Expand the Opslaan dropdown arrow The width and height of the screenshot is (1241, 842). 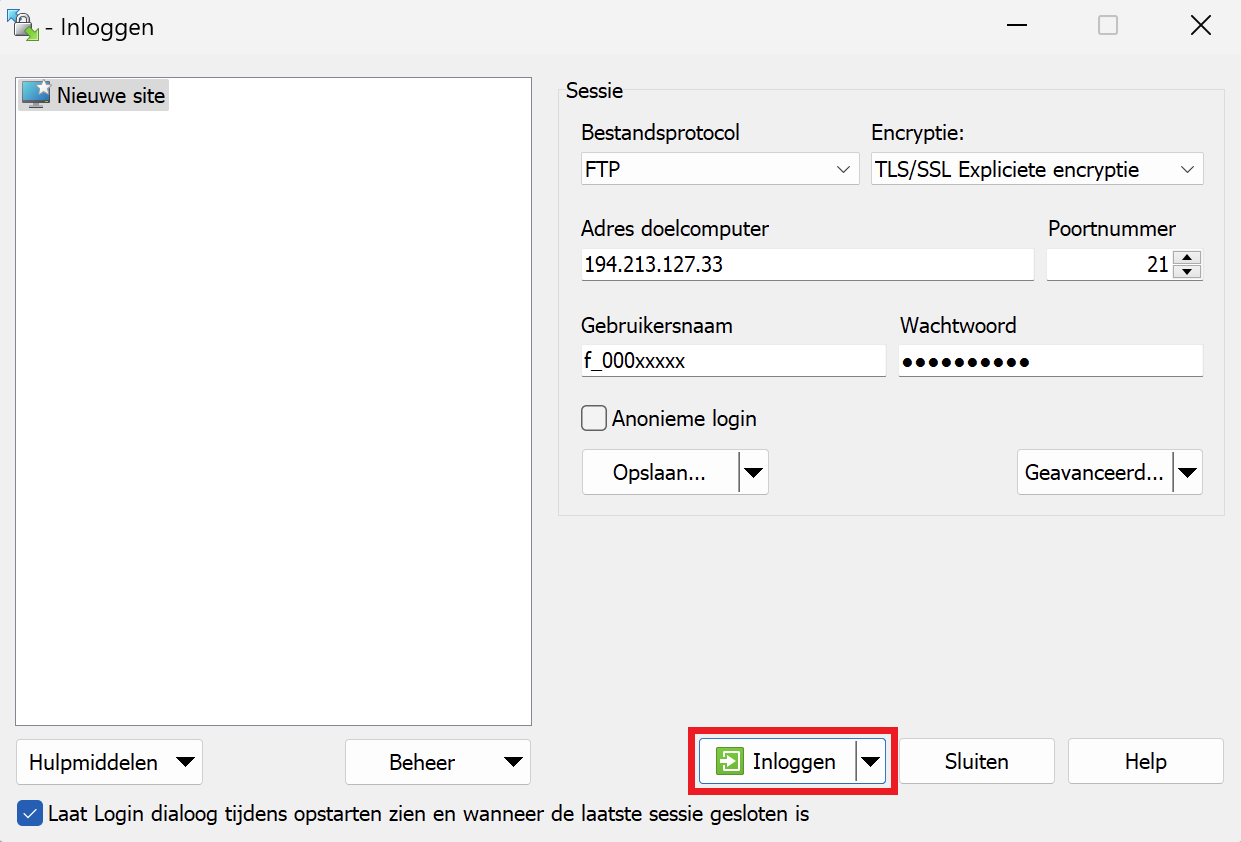pyautogui.click(x=754, y=473)
